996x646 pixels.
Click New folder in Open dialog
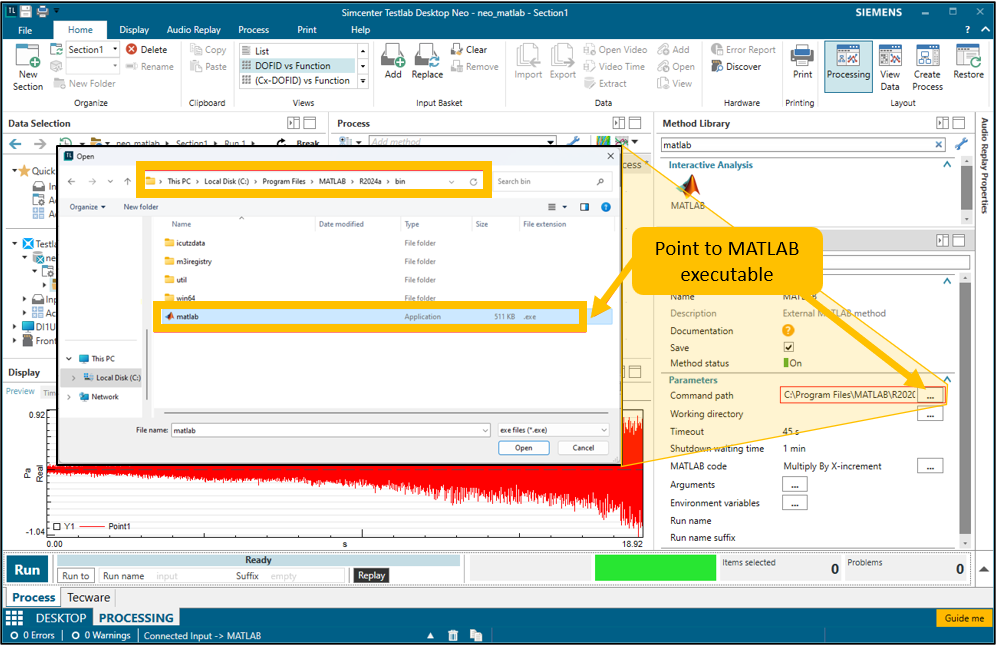point(141,207)
